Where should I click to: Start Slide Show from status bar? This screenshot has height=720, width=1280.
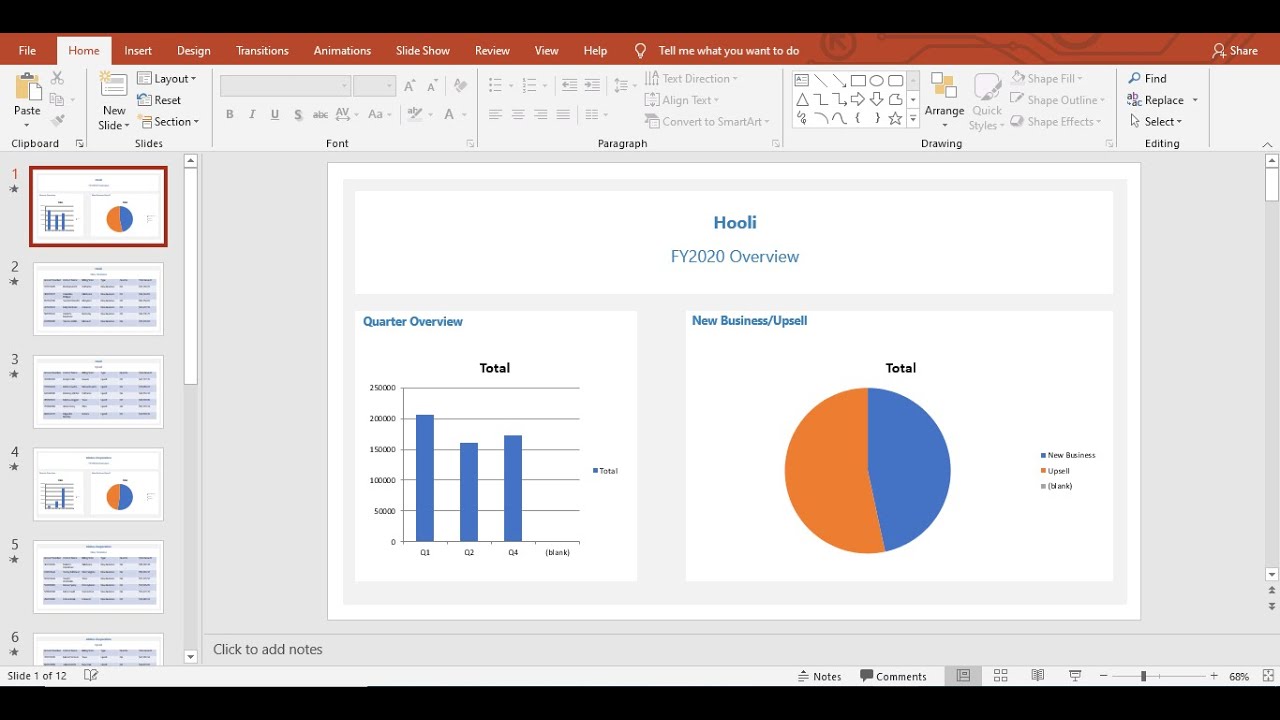pos(1075,676)
